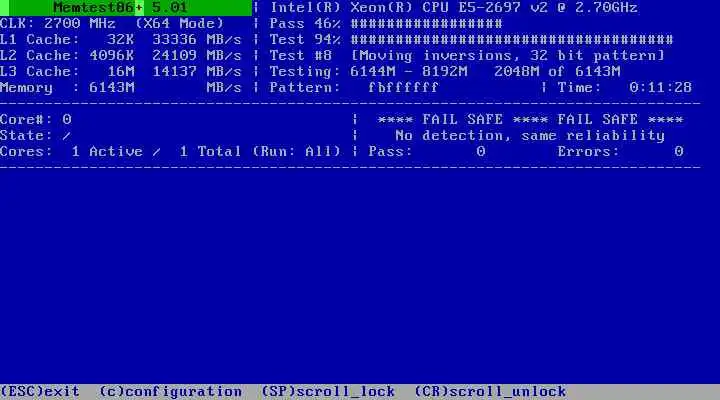Click the Test #8 moving inversions label
The width and height of the screenshot is (720, 400).
pos(467,56)
